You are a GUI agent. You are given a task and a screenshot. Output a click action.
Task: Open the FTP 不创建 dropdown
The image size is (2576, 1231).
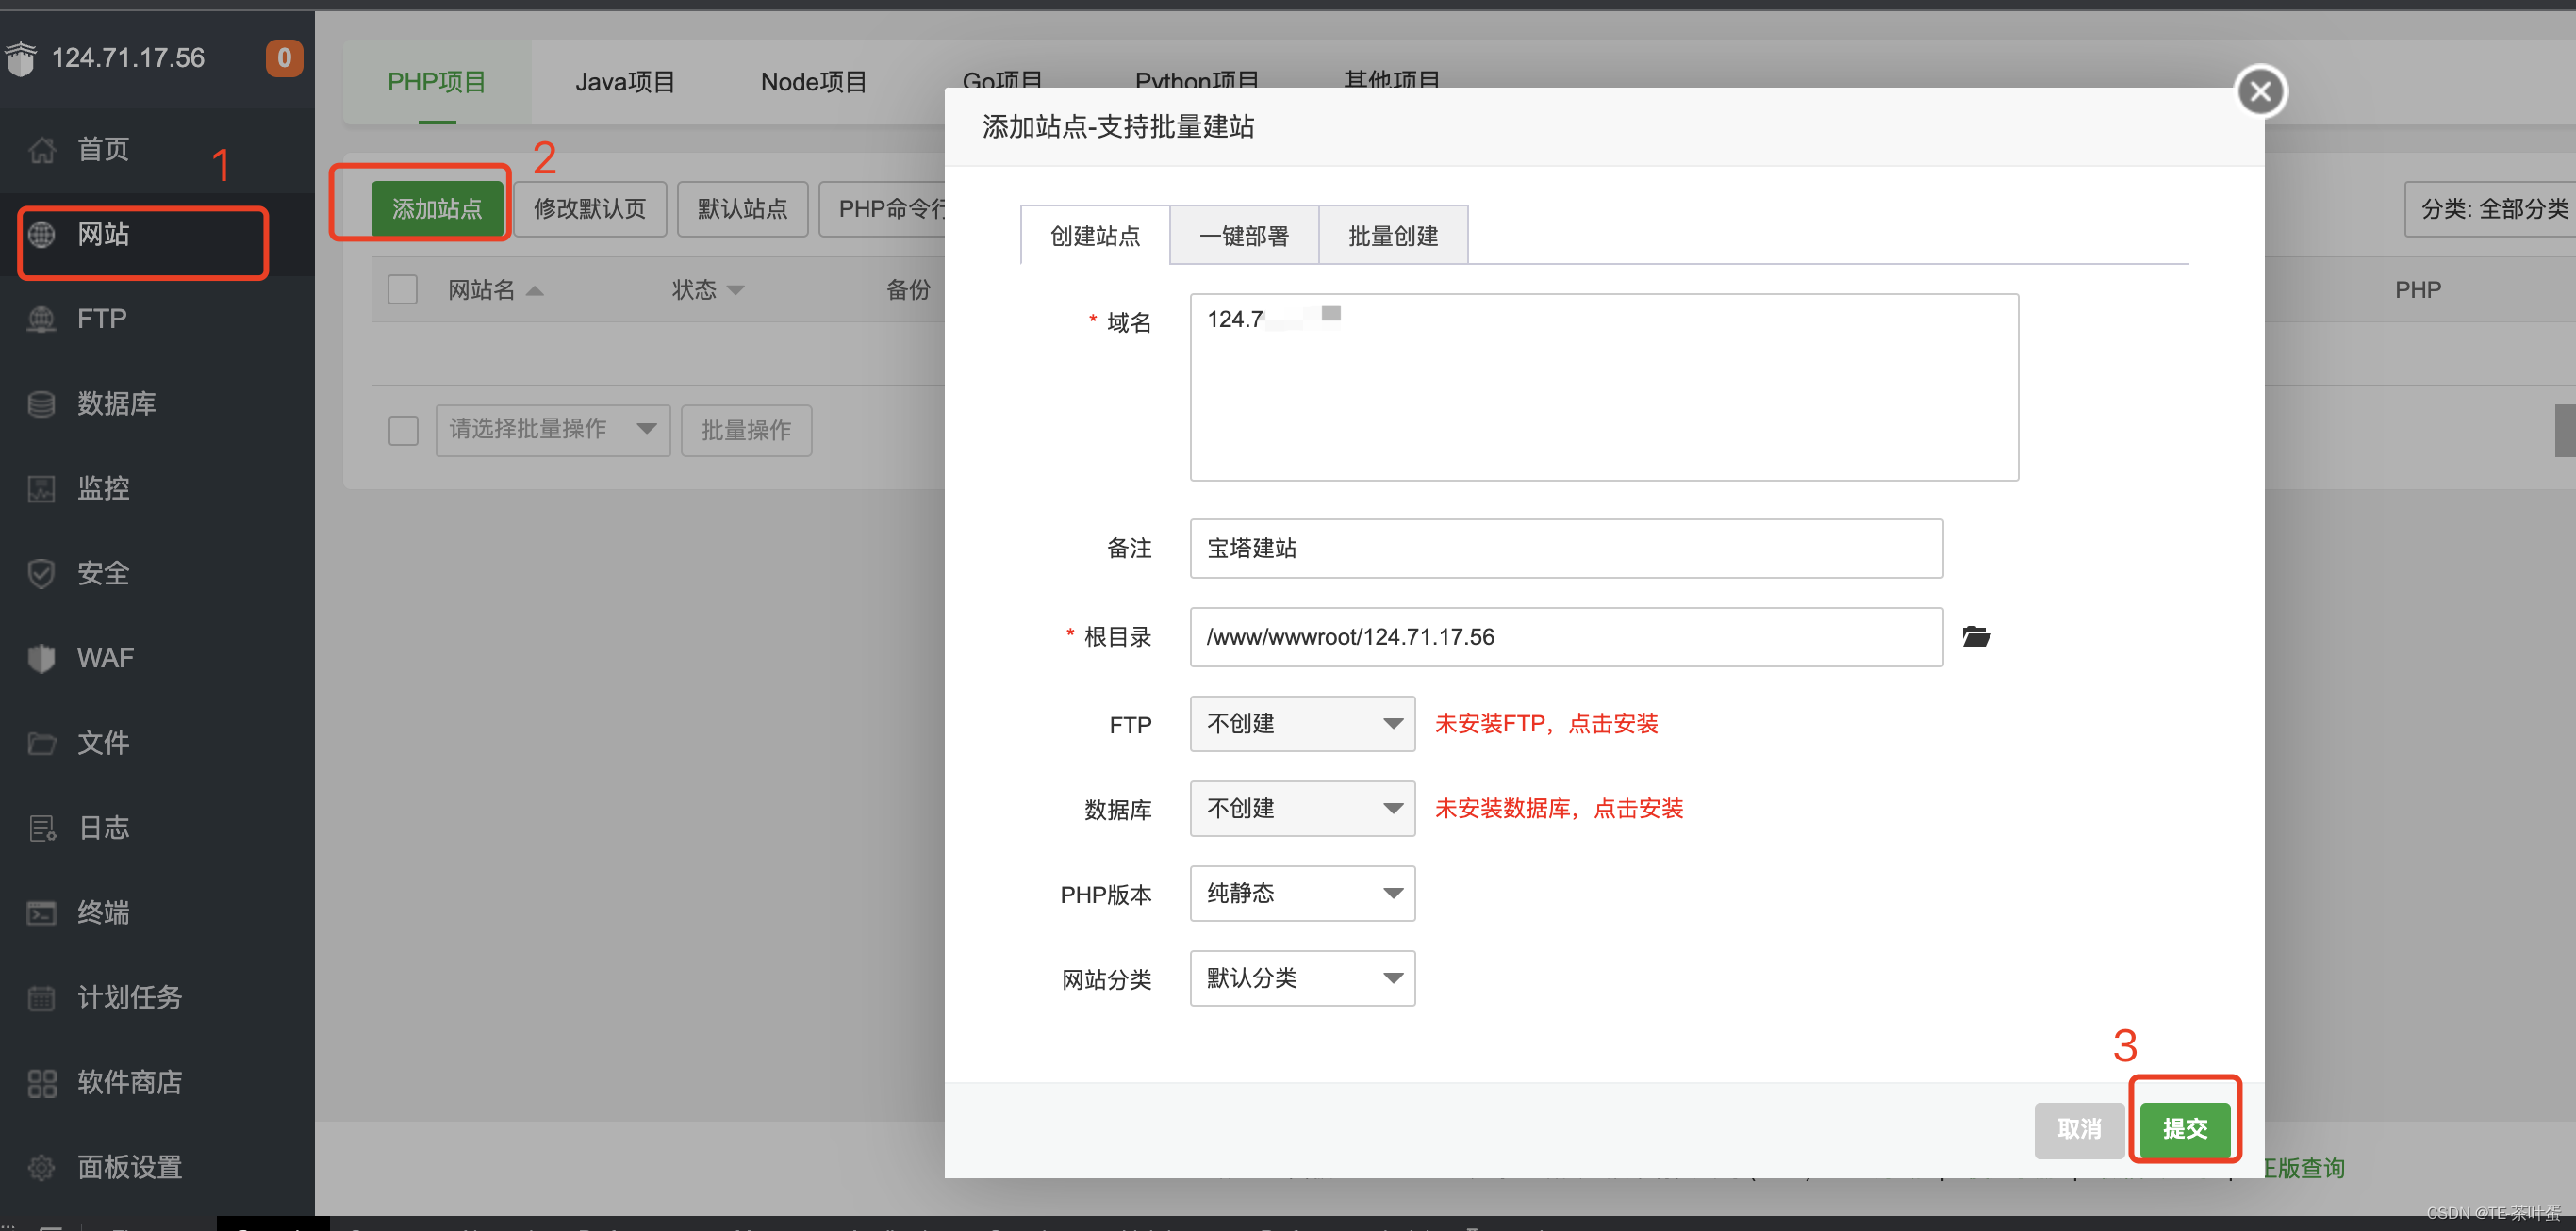1302,724
